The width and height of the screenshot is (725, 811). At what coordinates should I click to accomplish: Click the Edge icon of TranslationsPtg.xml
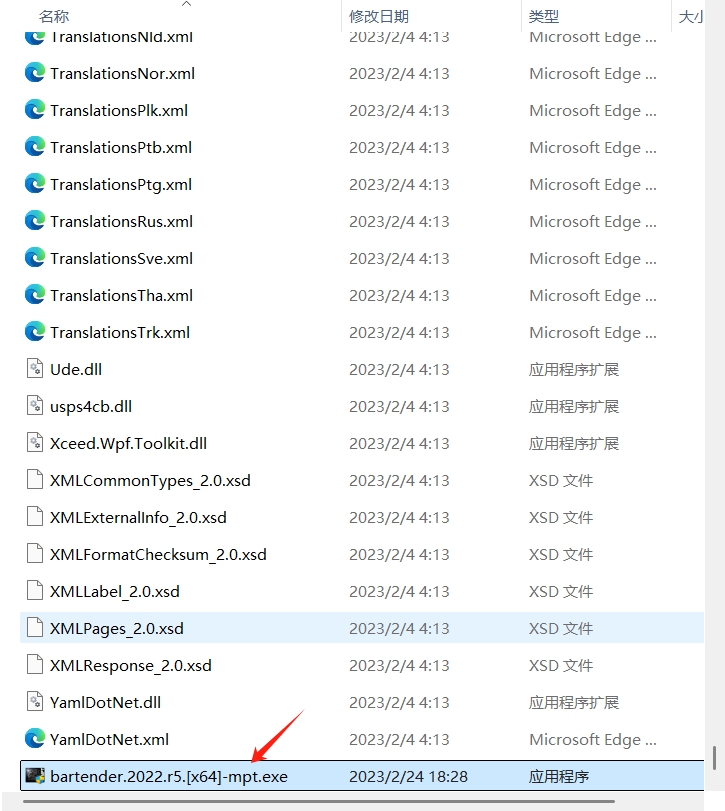point(35,184)
